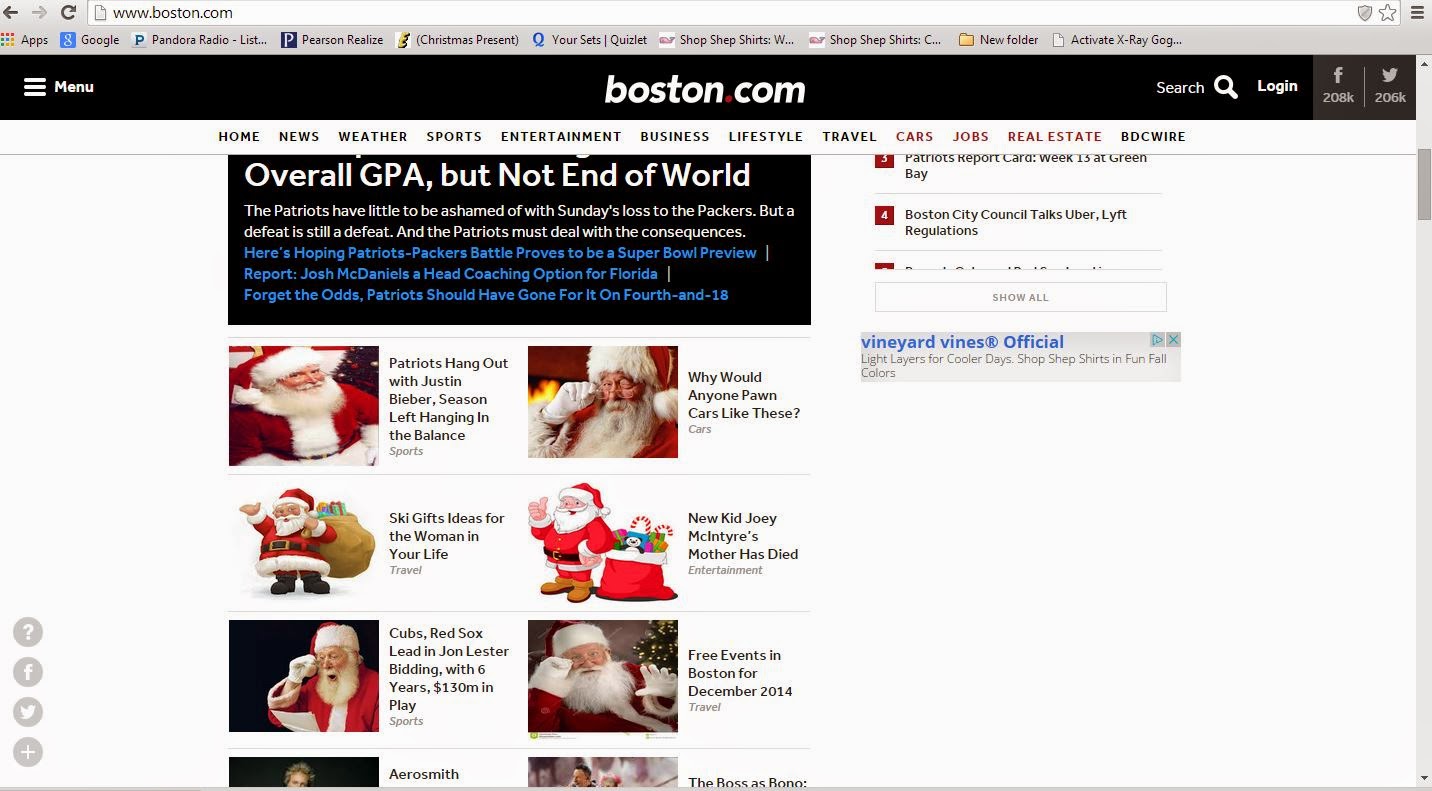Viewport: 1432px width, 791px height.
Task: Open the SPORTS nav section
Action: coord(454,137)
